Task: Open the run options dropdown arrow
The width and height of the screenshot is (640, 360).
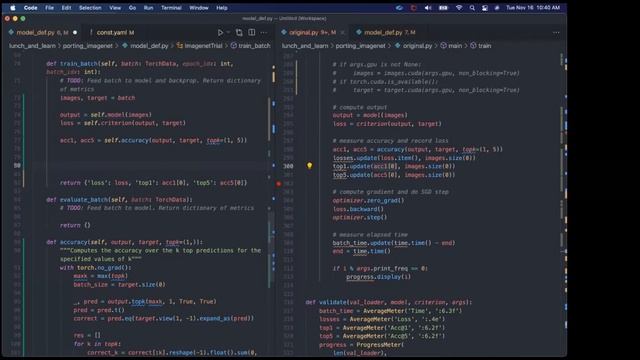Action: tap(228, 32)
